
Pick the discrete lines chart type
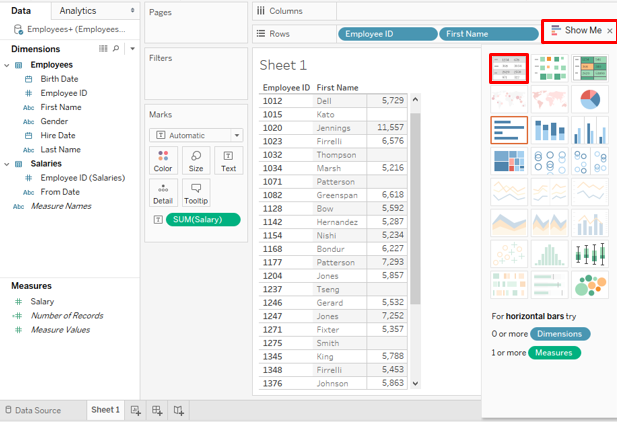(549, 192)
